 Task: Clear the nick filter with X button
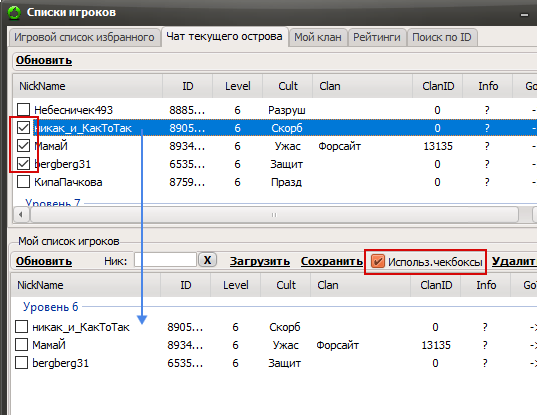tap(208, 260)
